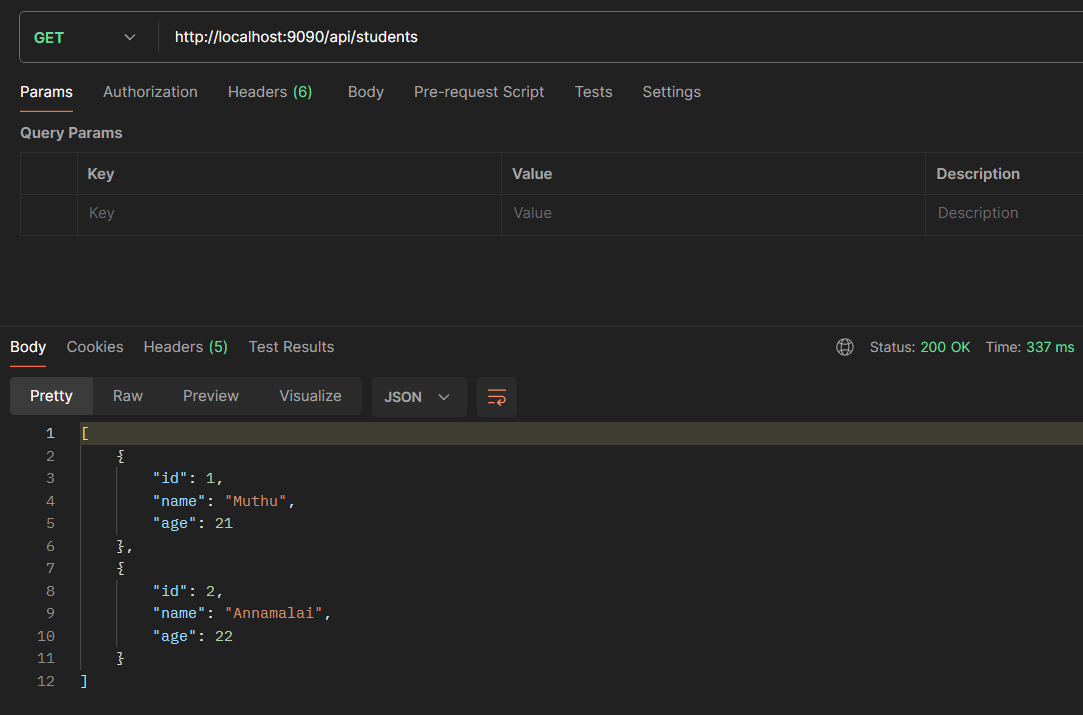
Task: Open the request Headers (6) tab
Action: click(270, 92)
